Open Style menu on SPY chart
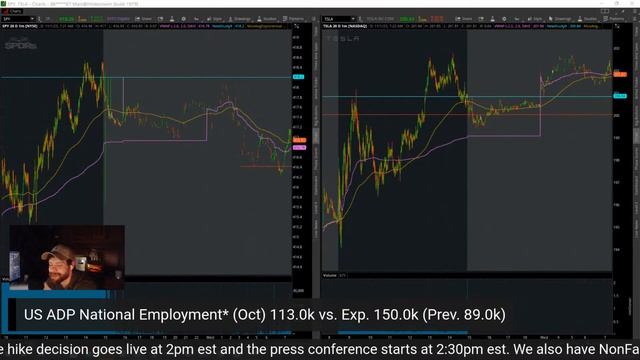 click(215, 19)
